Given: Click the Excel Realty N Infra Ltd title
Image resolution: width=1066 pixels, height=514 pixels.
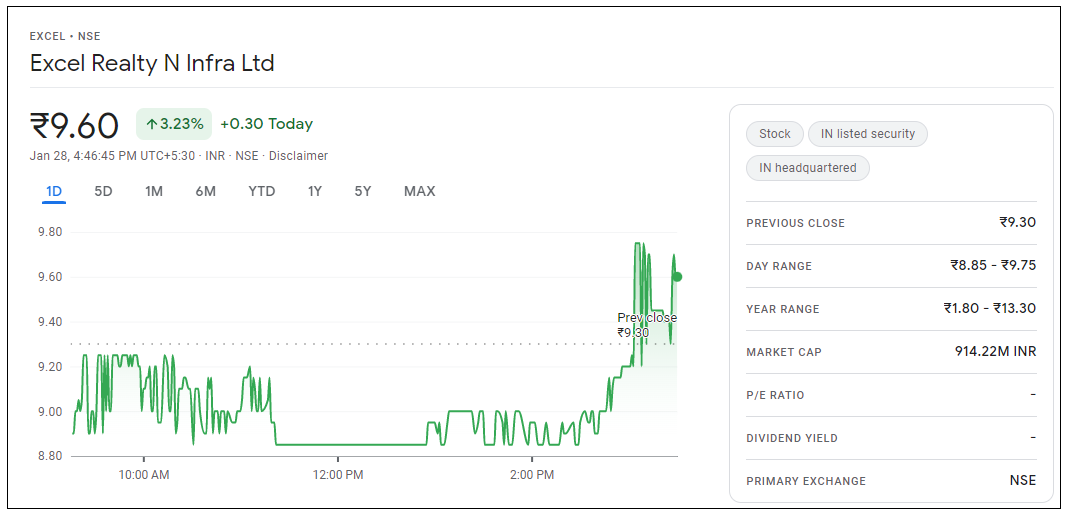Looking at the screenshot, I should point(152,64).
